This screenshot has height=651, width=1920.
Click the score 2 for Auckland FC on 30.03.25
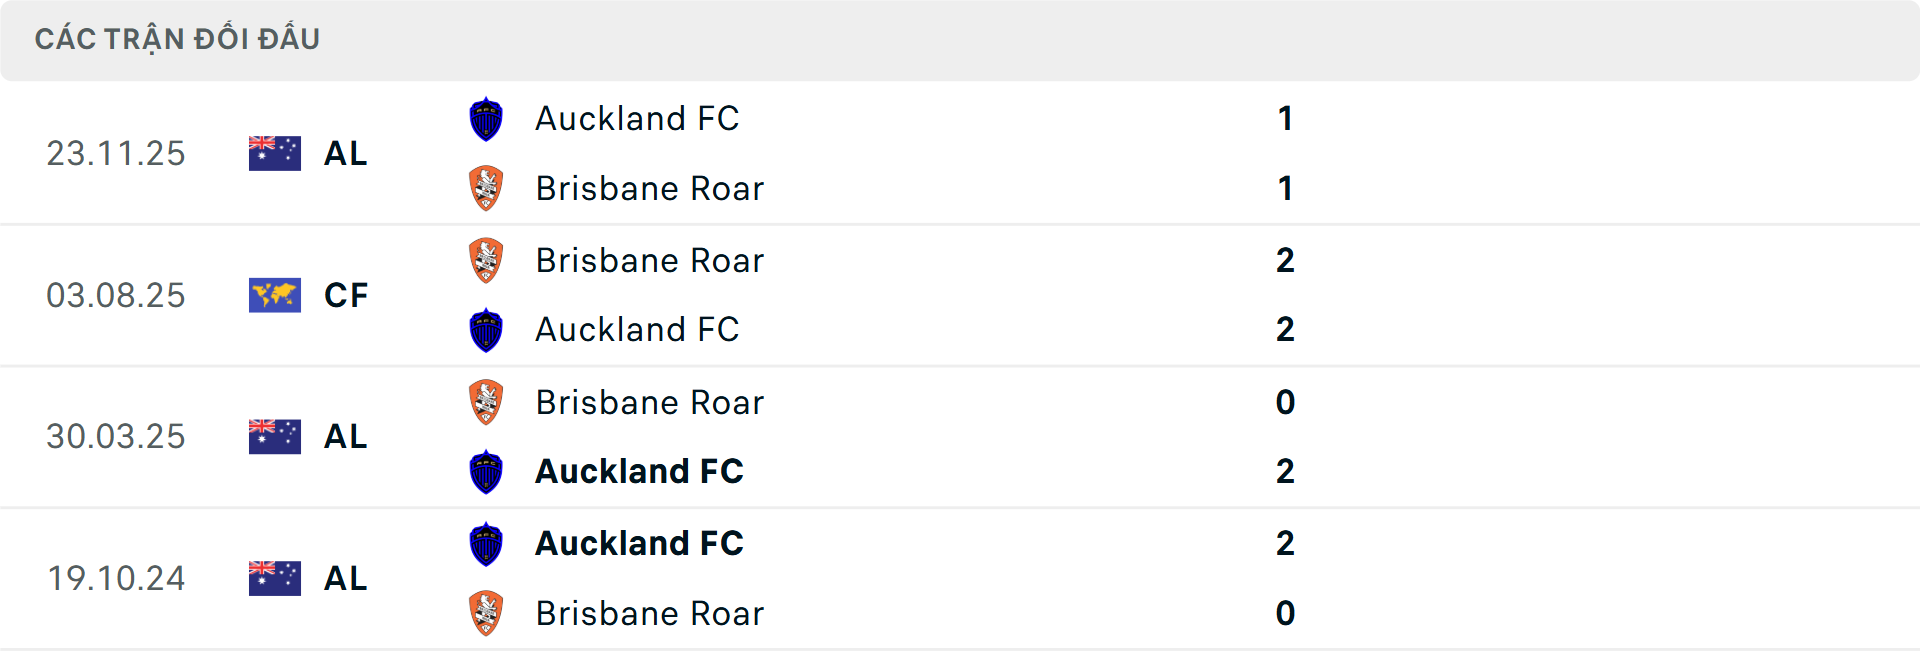pos(1286,472)
